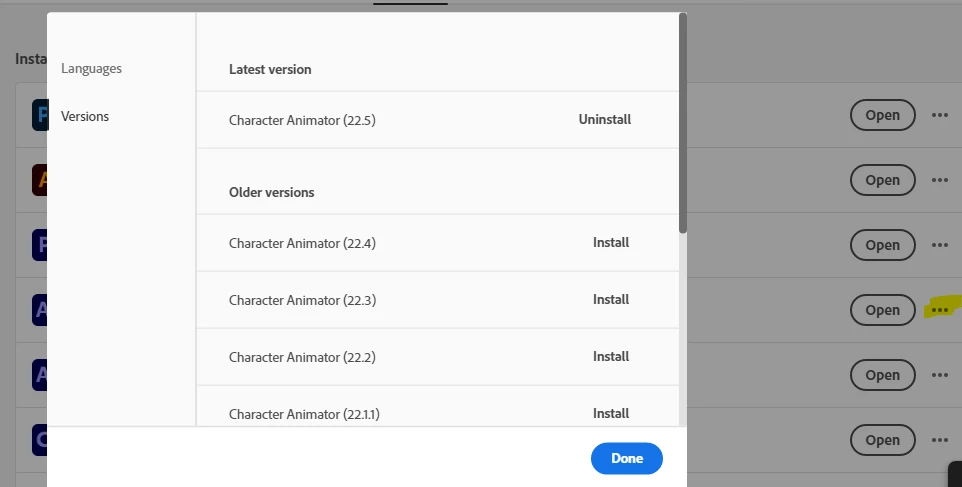Uninstall Character Animator (22.5)

click(604, 120)
